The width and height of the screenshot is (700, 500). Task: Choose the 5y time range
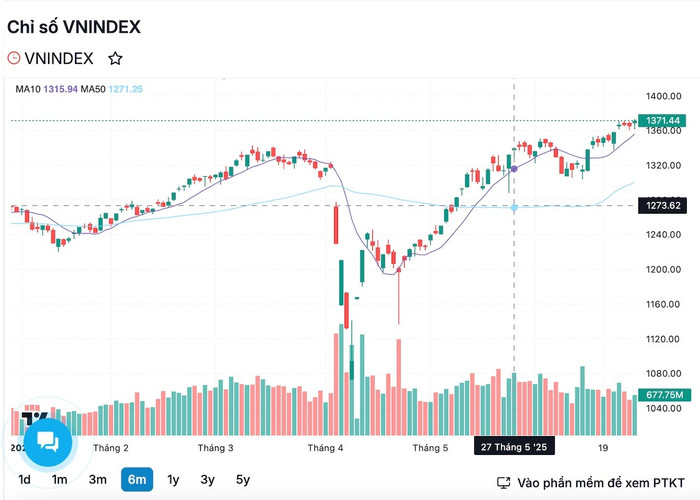point(243,479)
